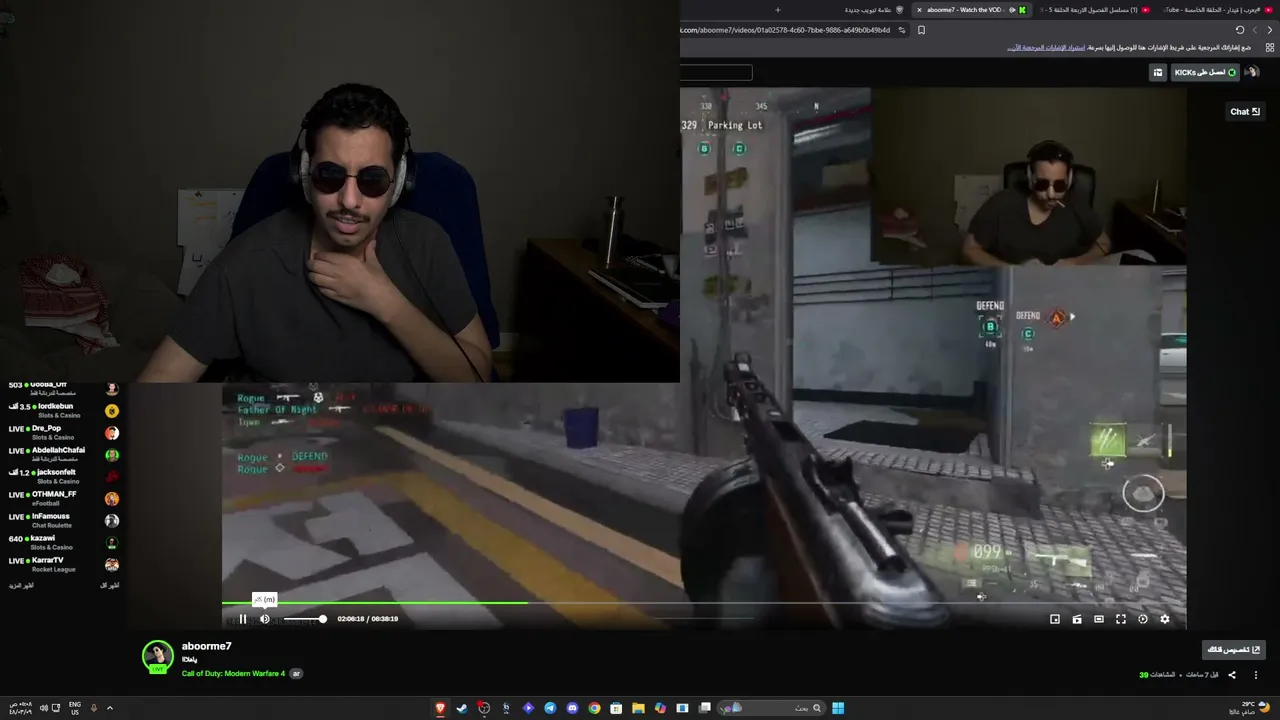Image resolution: width=1280 pixels, height=720 pixels.
Task: Open AbdellahChafai channel in sidebar
Action: click(x=64, y=454)
